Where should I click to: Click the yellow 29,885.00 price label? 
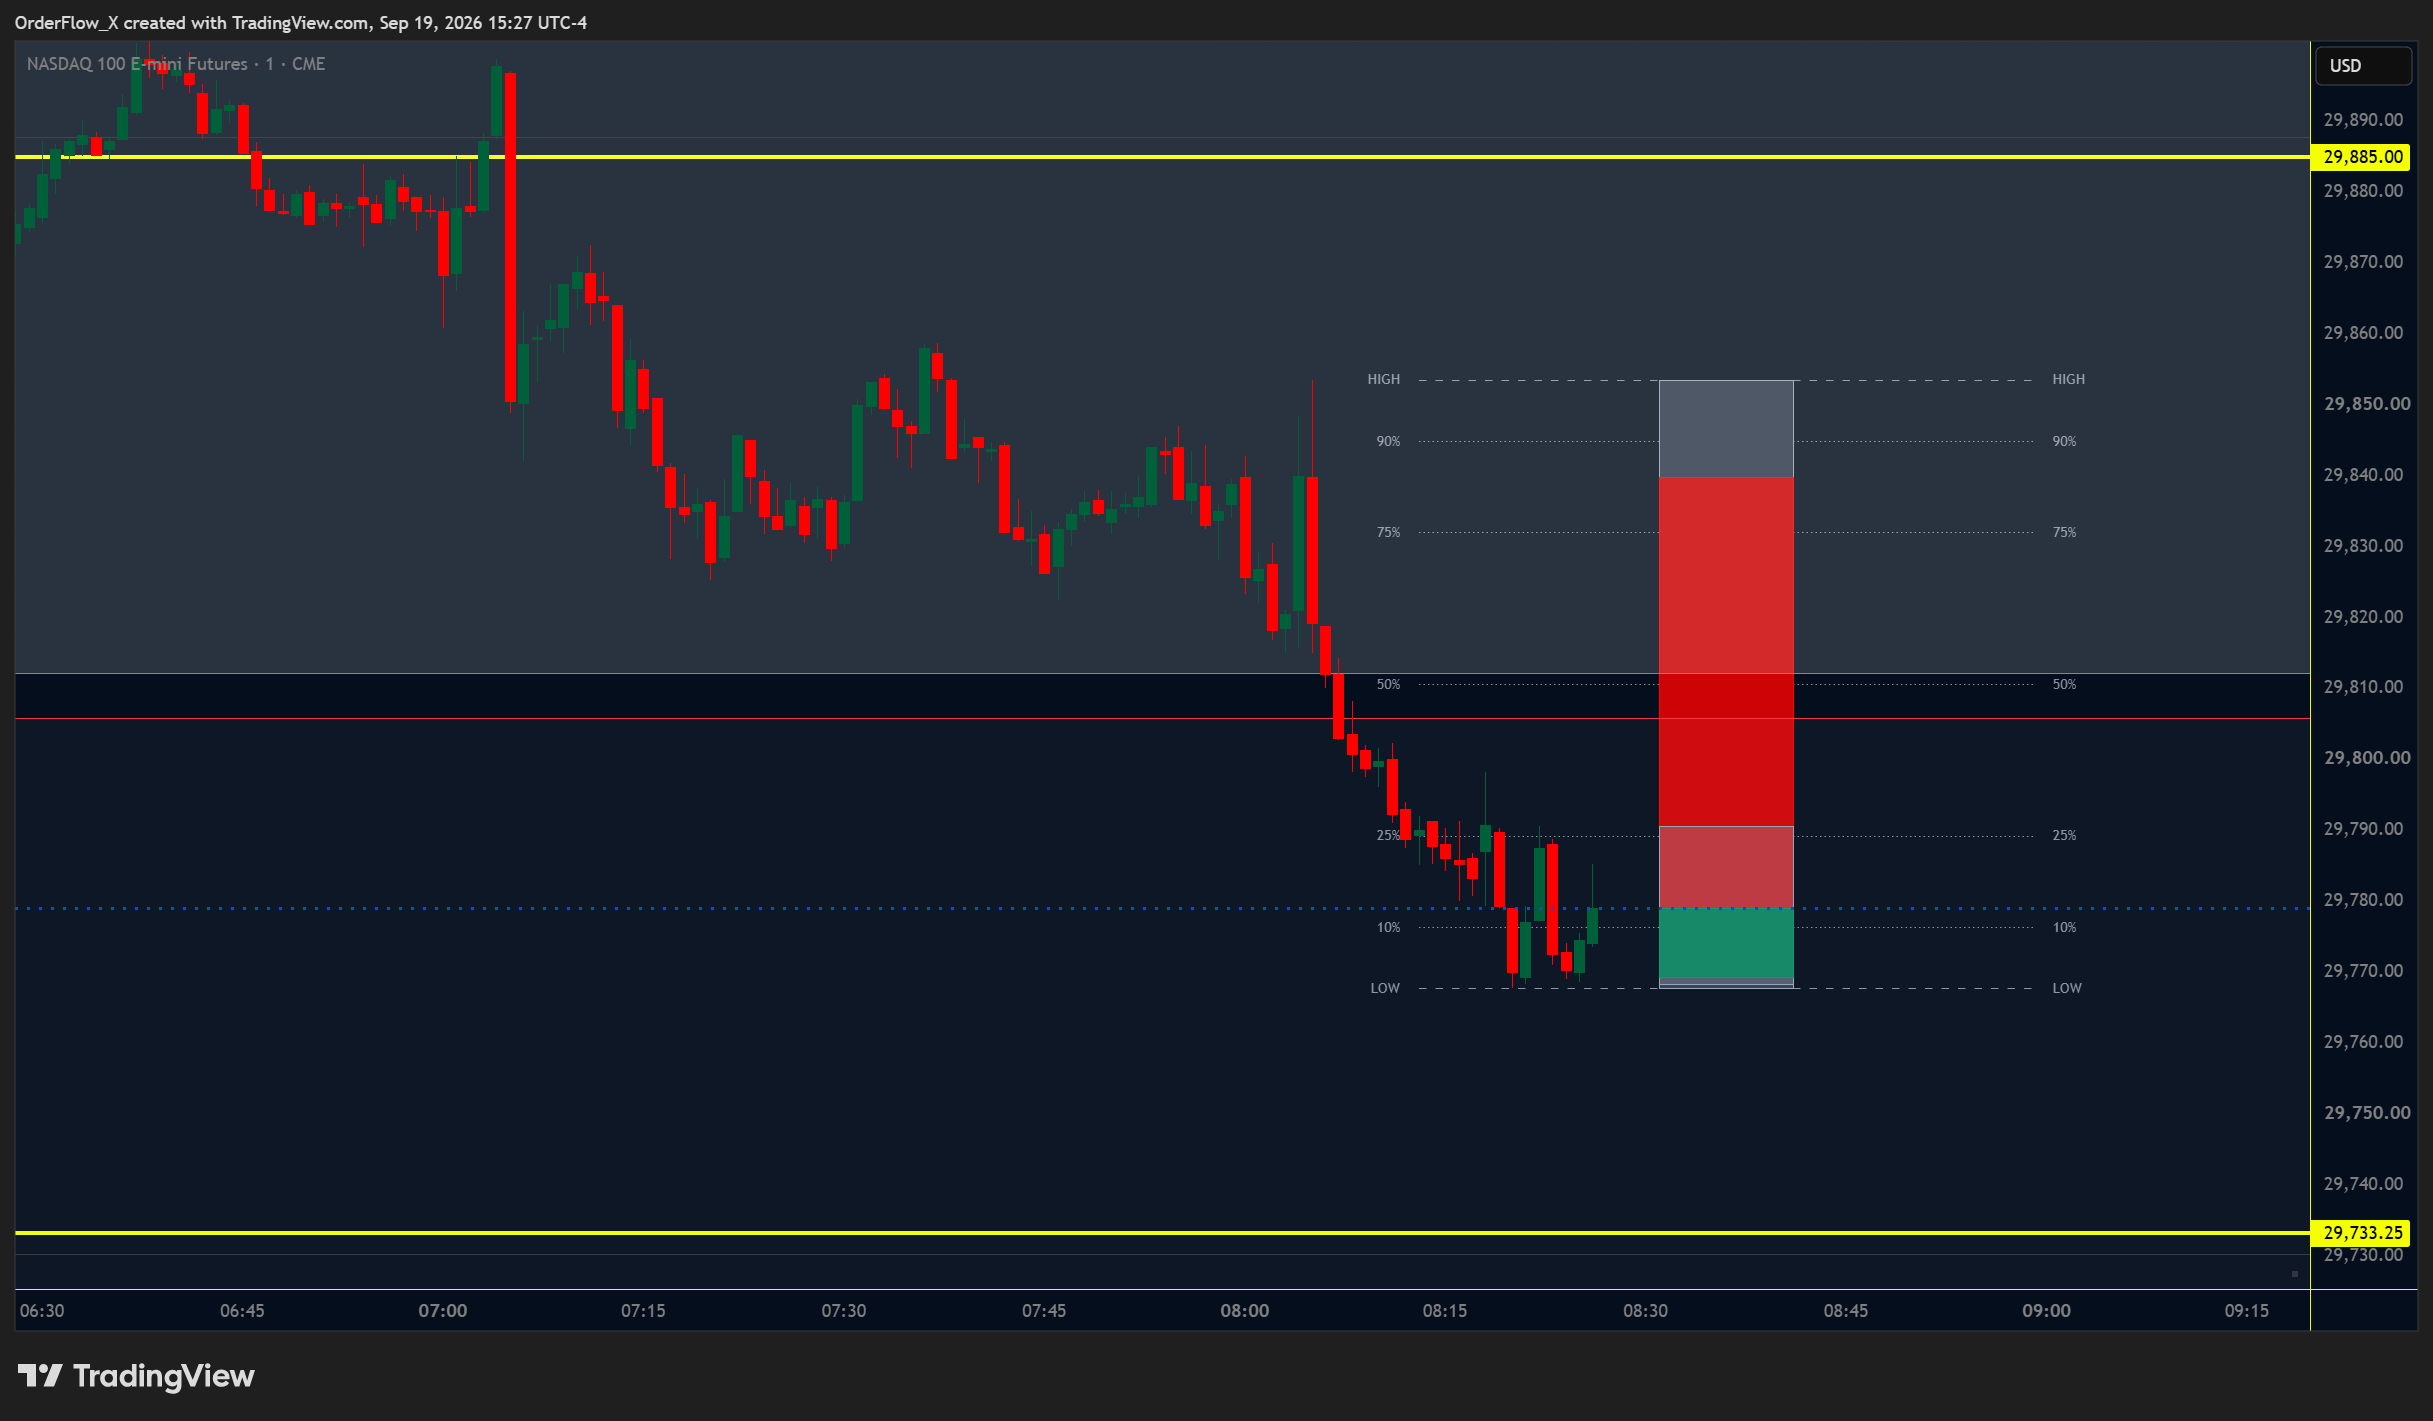point(2362,157)
